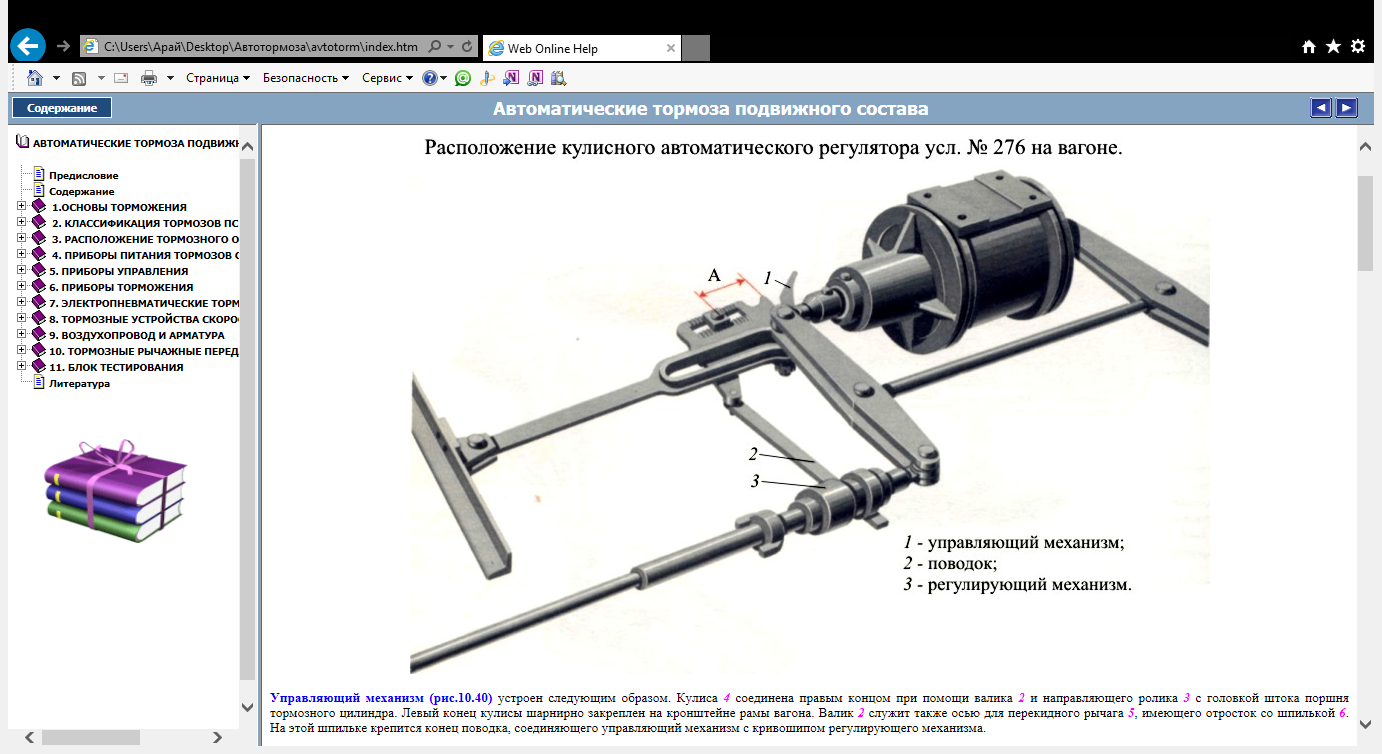Viewport: 1382px width, 754px height.
Task: Click contents panel horizontal scroll-right arrow
Action: pyautogui.click(x=217, y=738)
